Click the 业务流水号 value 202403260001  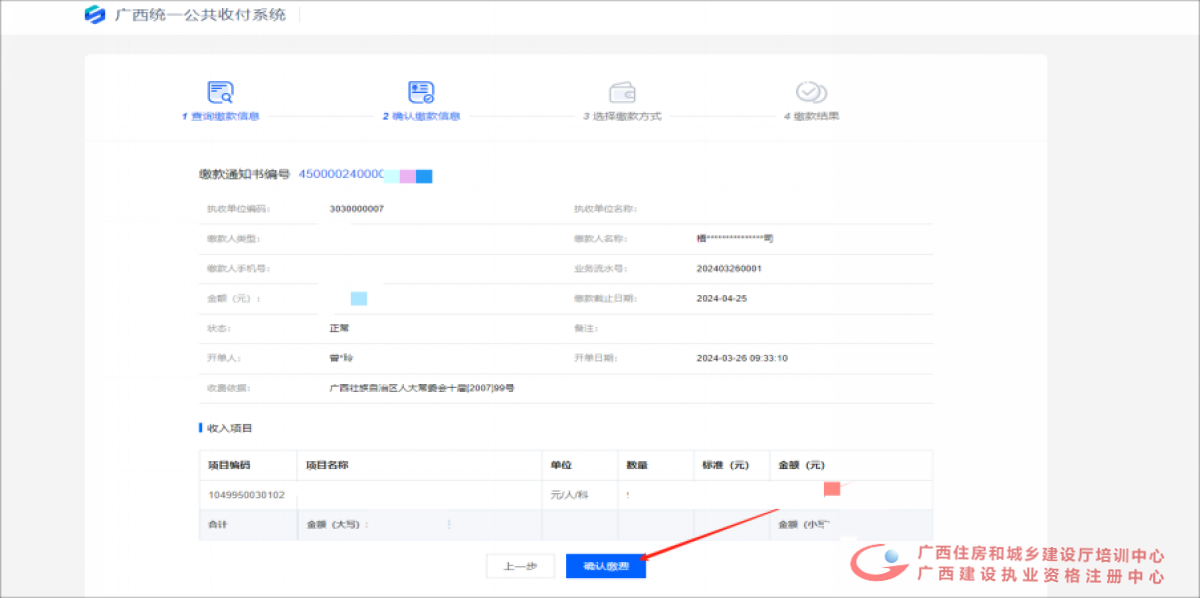[729, 269]
